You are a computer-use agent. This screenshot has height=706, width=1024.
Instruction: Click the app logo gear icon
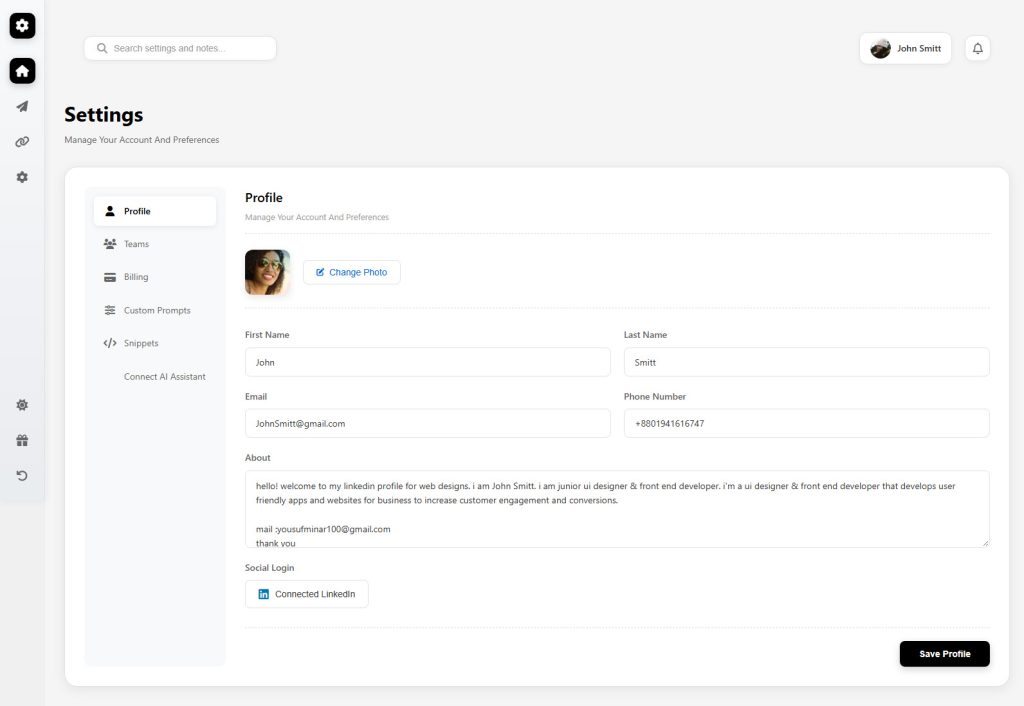coord(22,25)
